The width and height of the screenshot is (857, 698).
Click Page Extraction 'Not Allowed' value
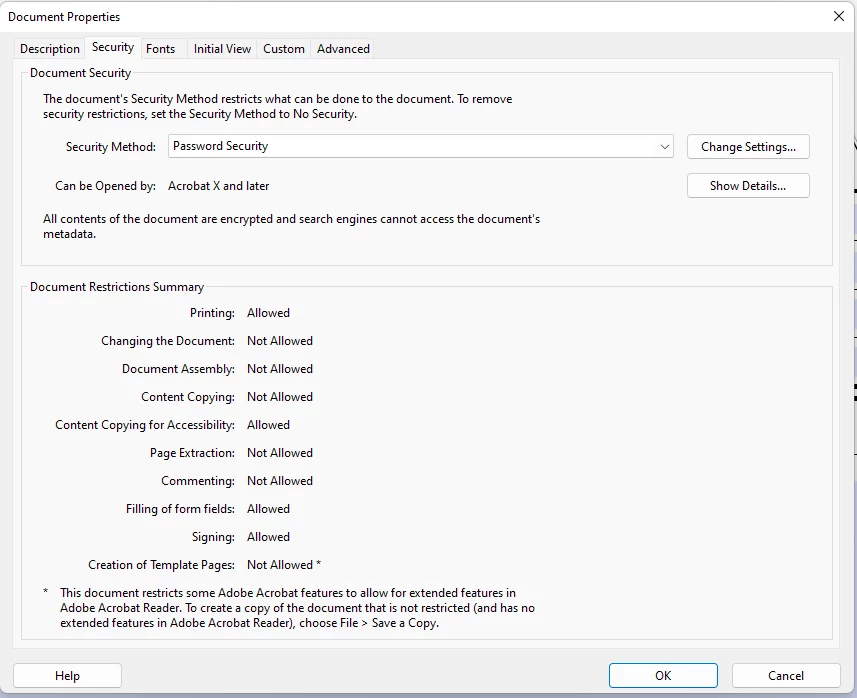[280, 453]
